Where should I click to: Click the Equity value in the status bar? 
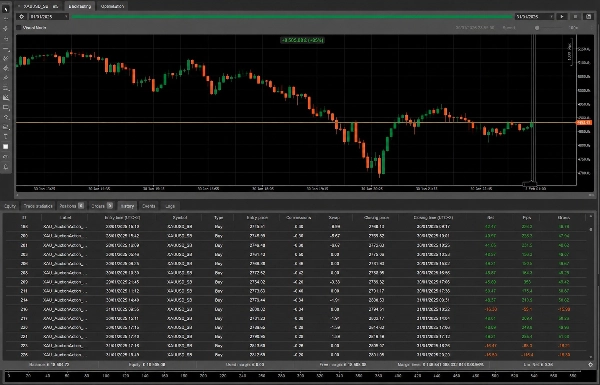(x=147, y=365)
